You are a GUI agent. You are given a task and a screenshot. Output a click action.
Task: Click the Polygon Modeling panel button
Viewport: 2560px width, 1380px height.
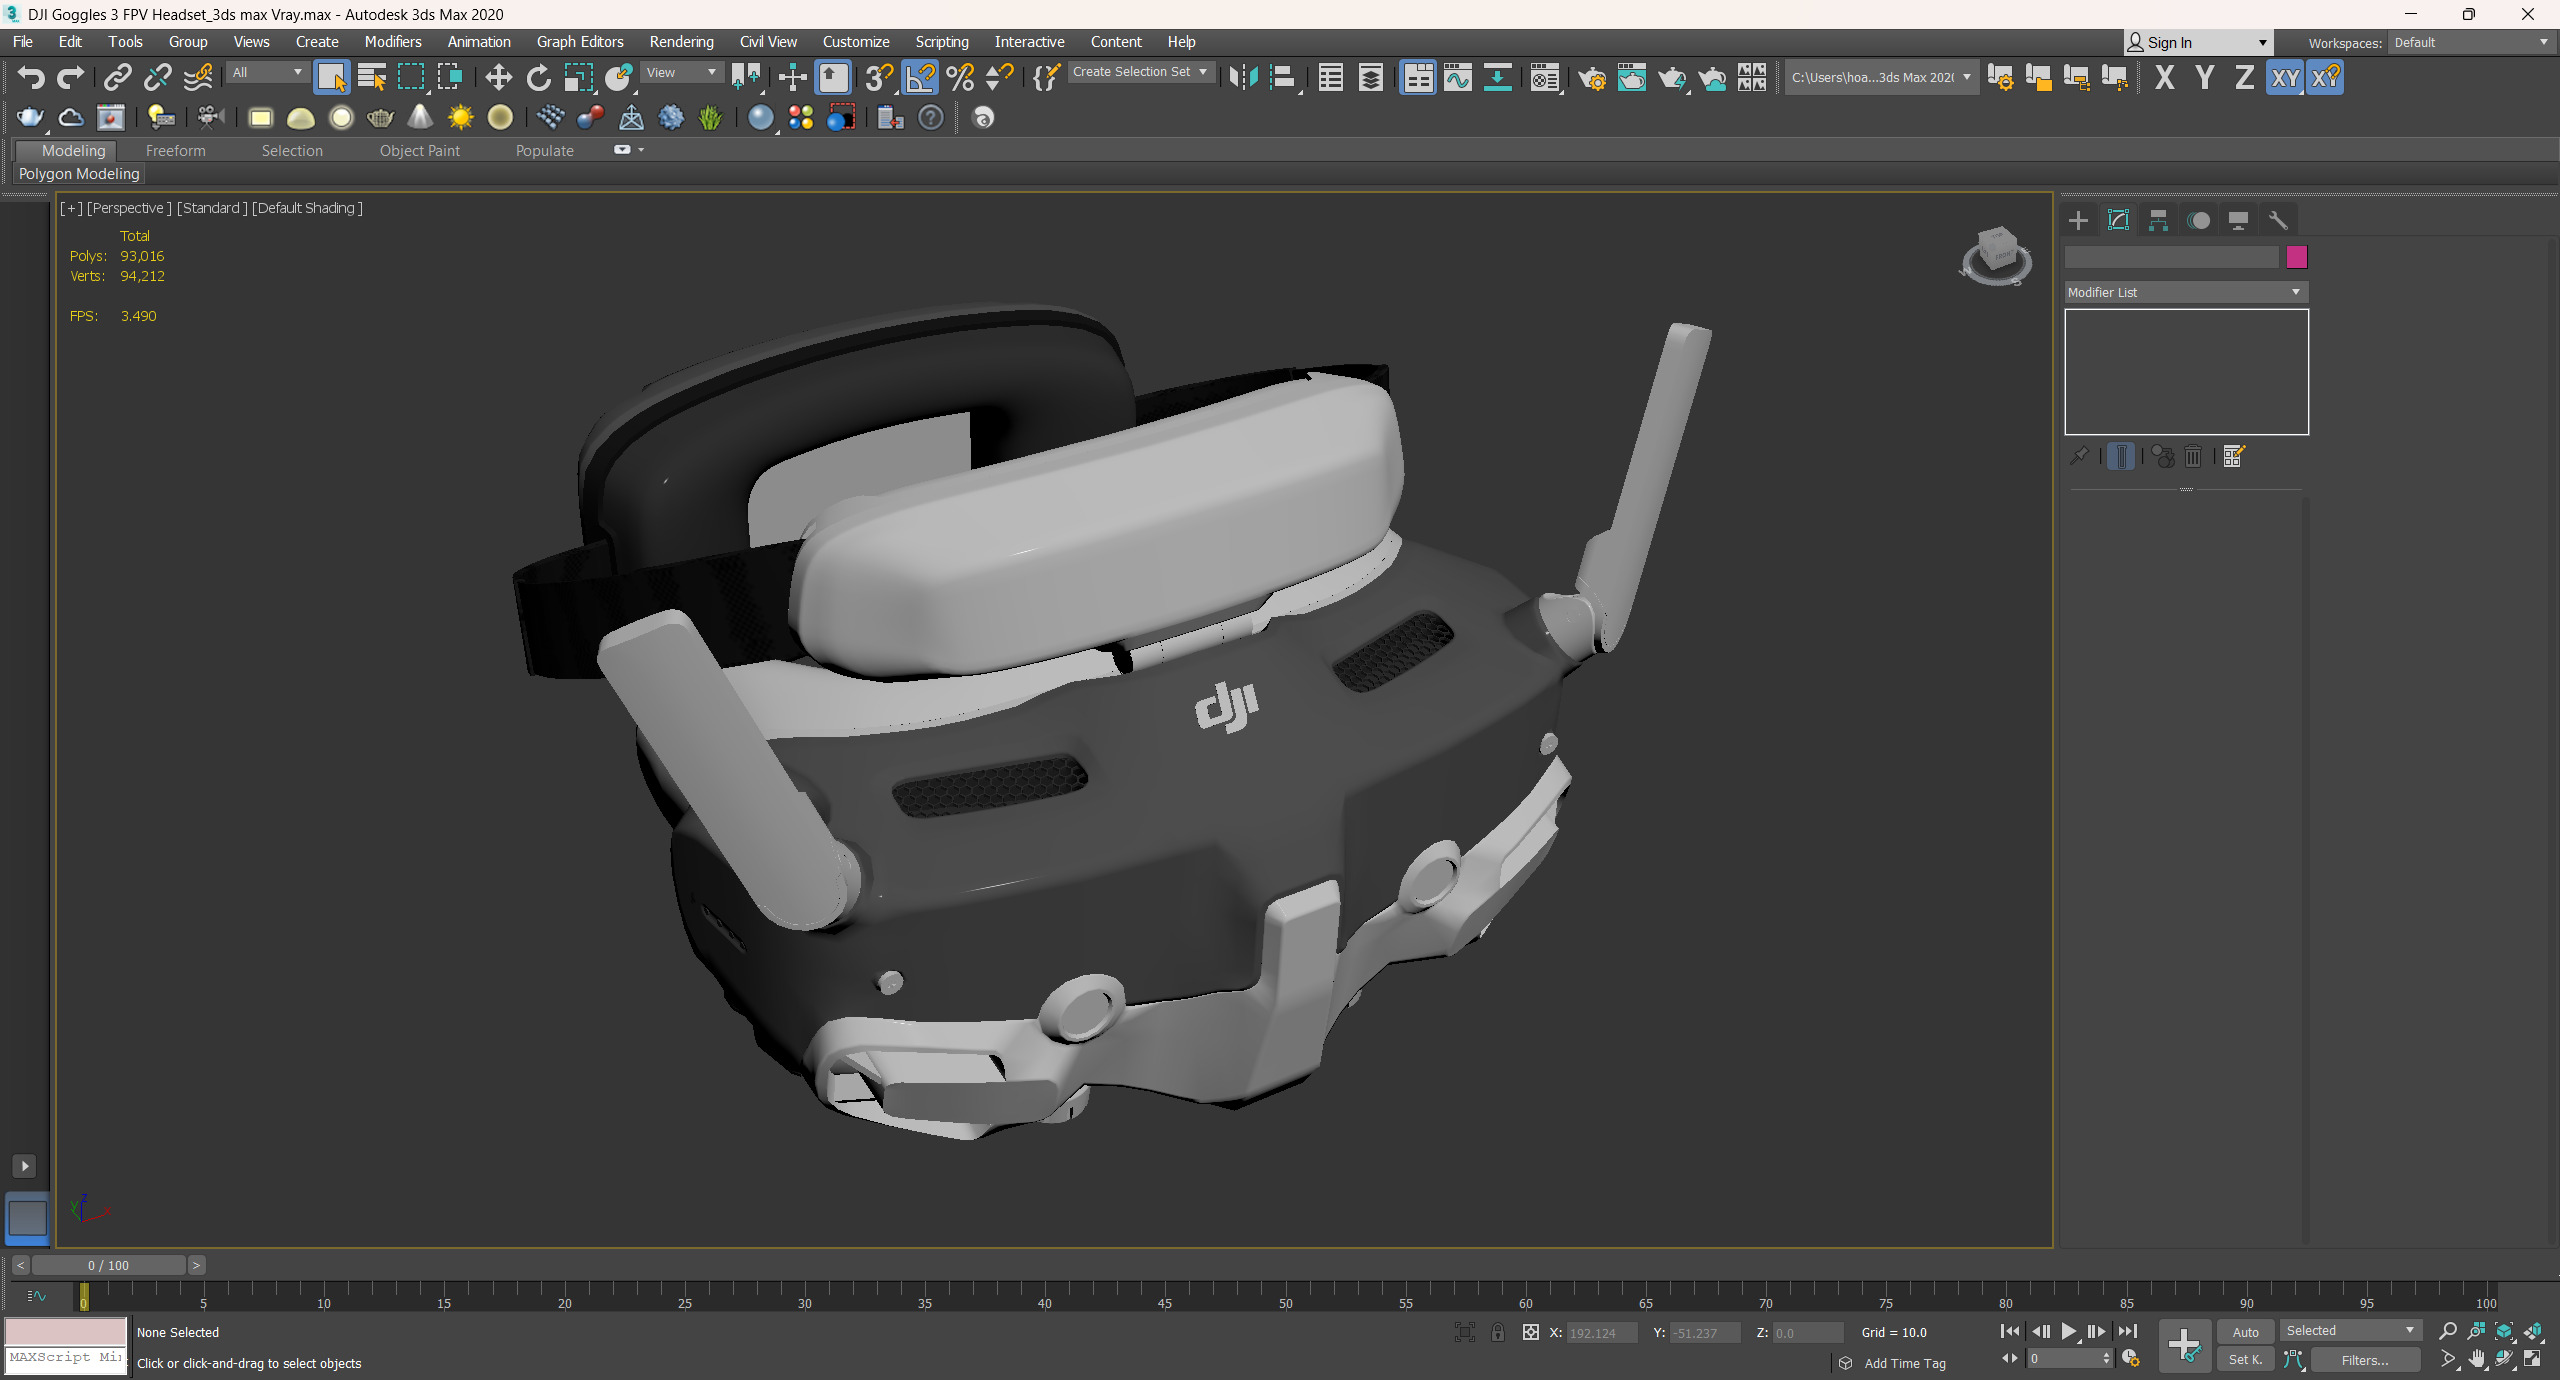pos(79,174)
